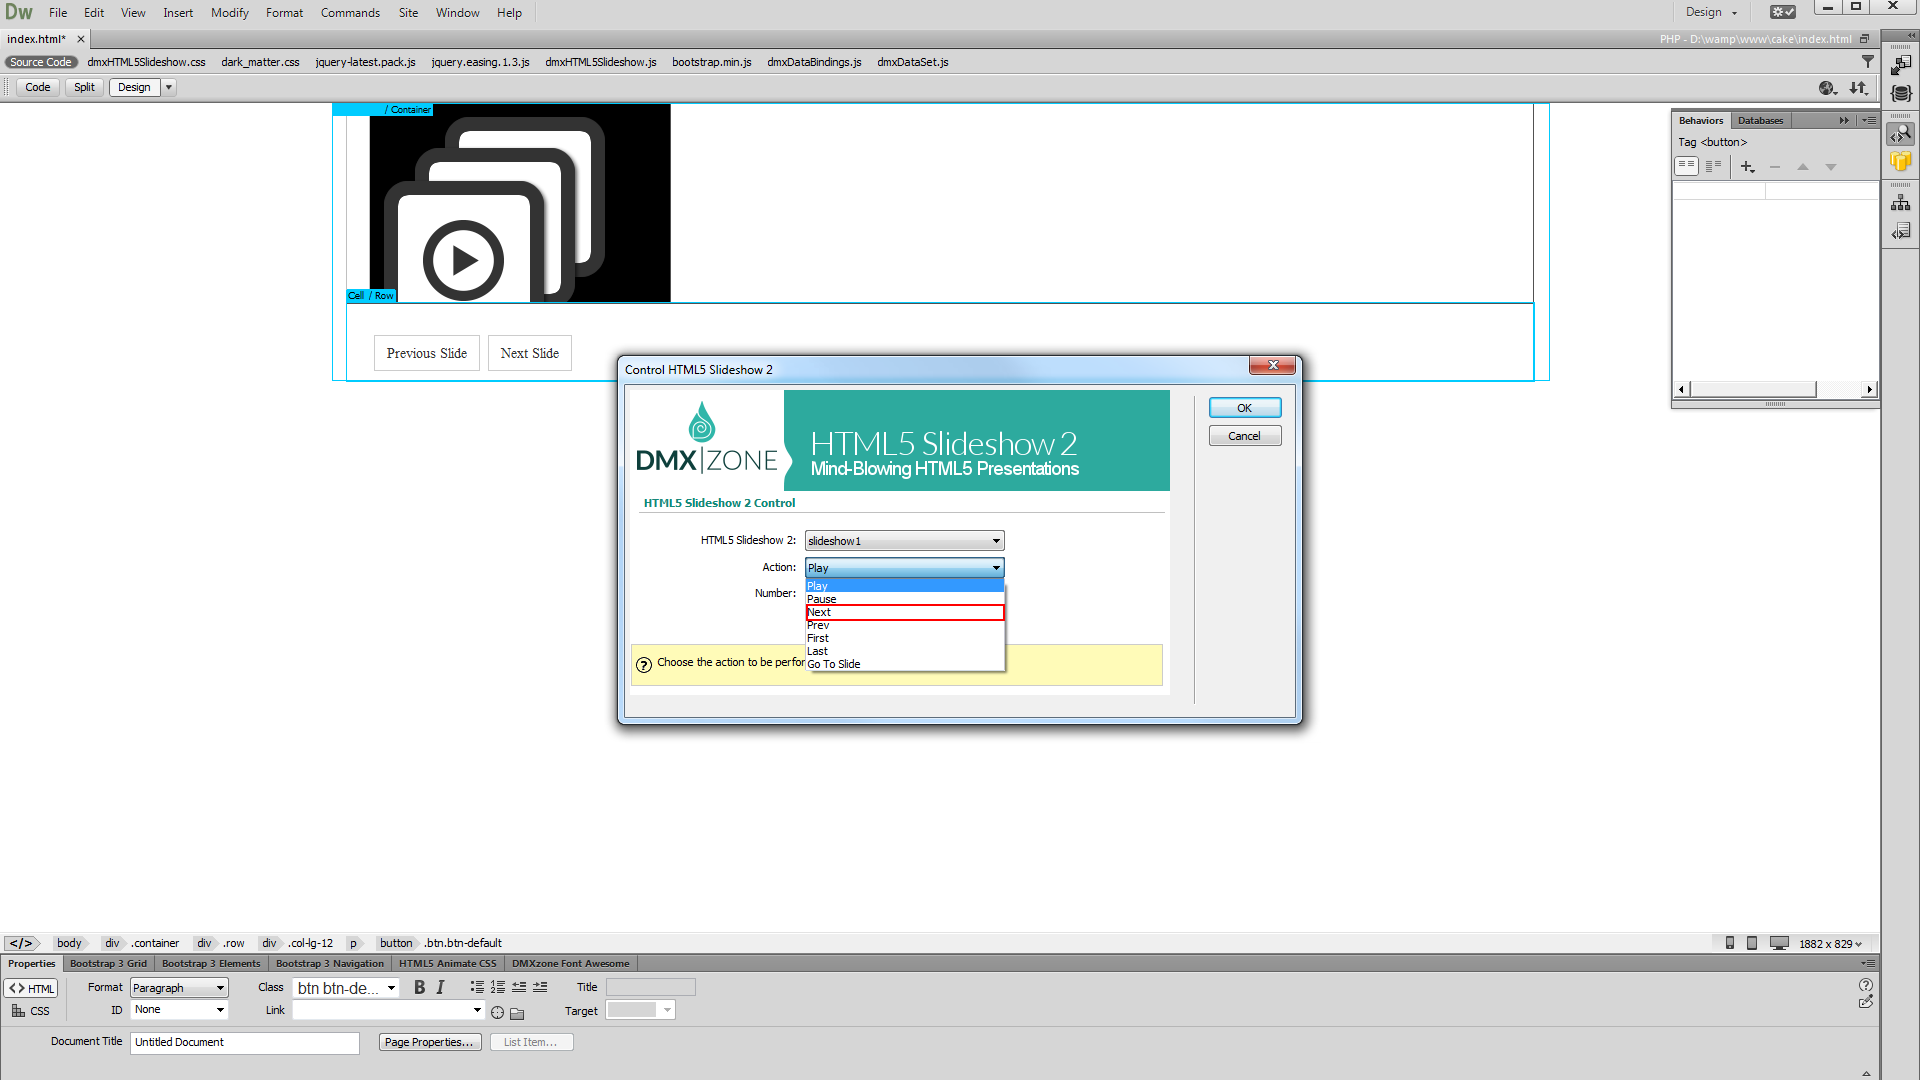The height and width of the screenshot is (1080, 1920).
Task: Open the Format Paragraph dropdown
Action: (179, 988)
